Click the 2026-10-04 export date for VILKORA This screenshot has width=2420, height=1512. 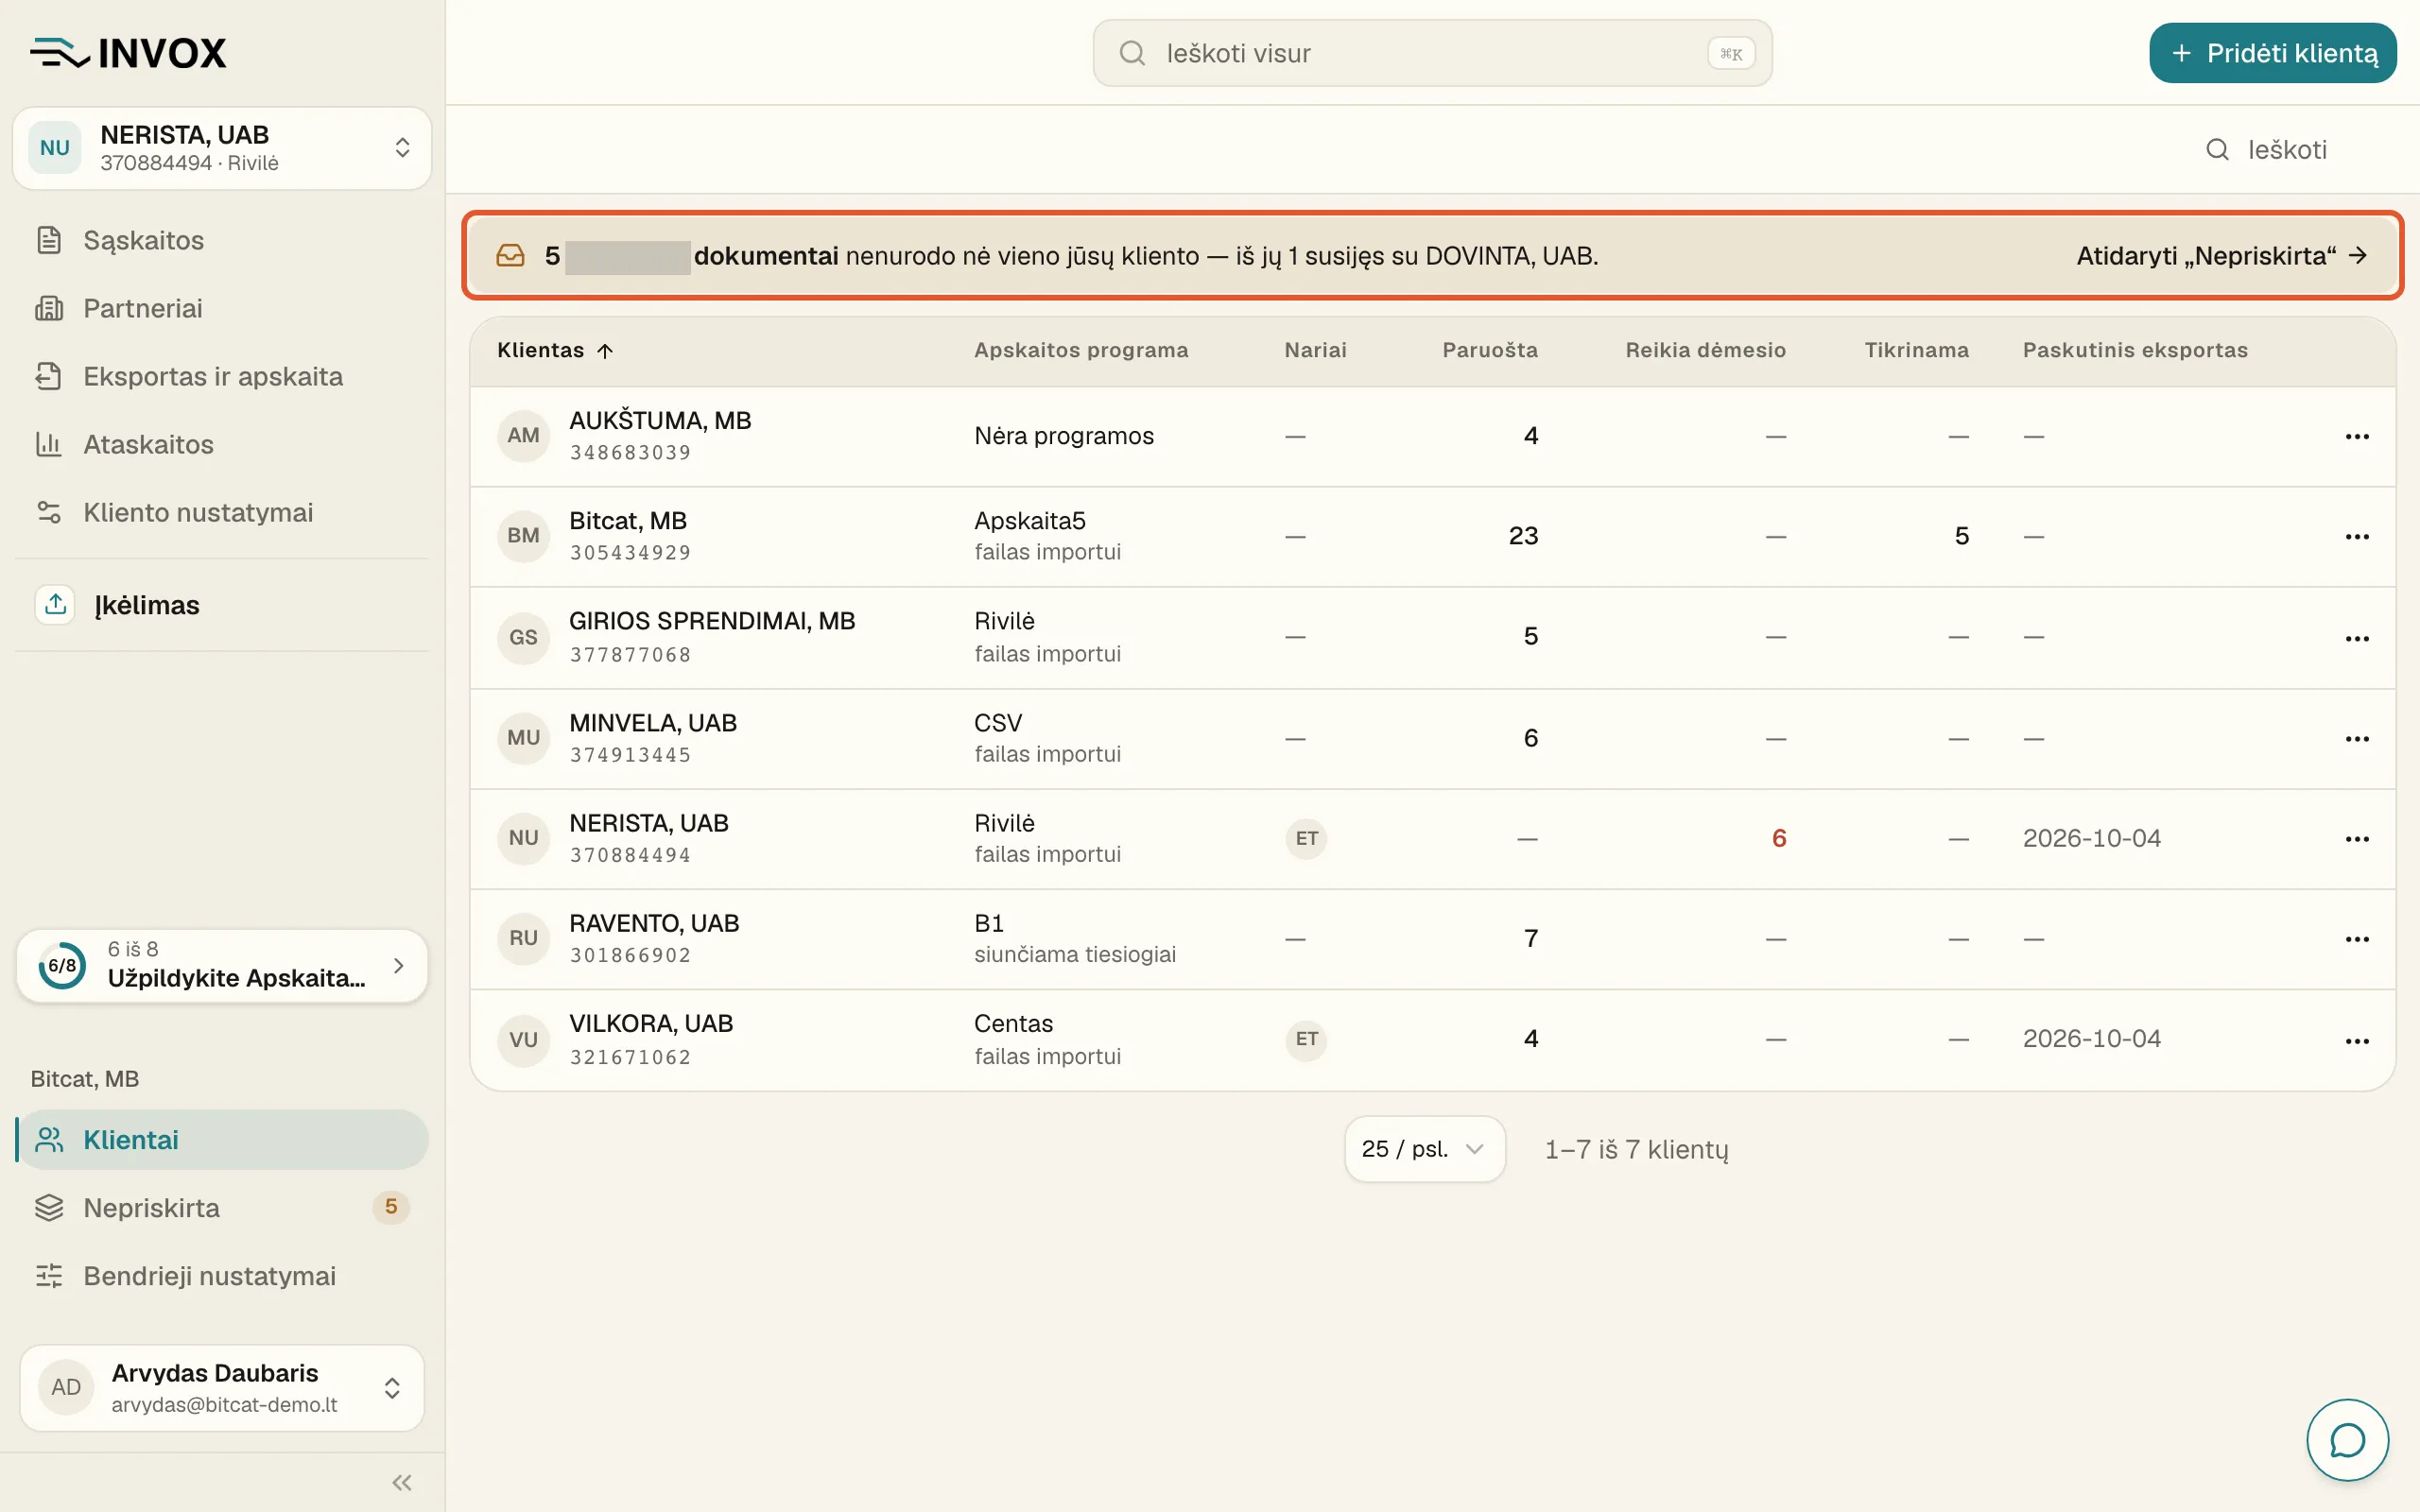point(2092,1039)
